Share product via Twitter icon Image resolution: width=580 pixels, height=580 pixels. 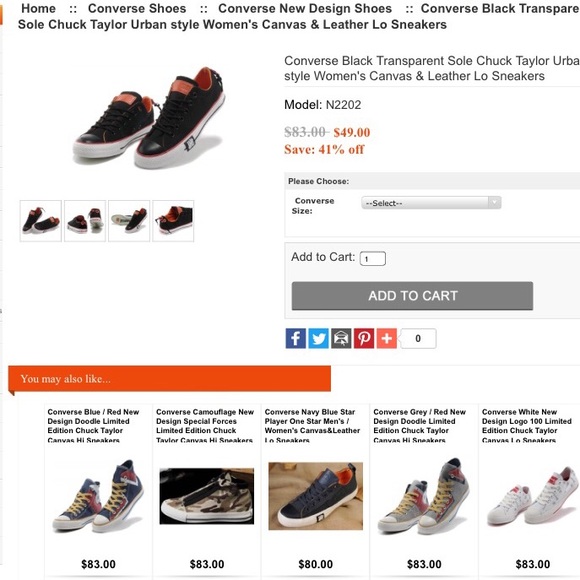pyautogui.click(x=318, y=338)
